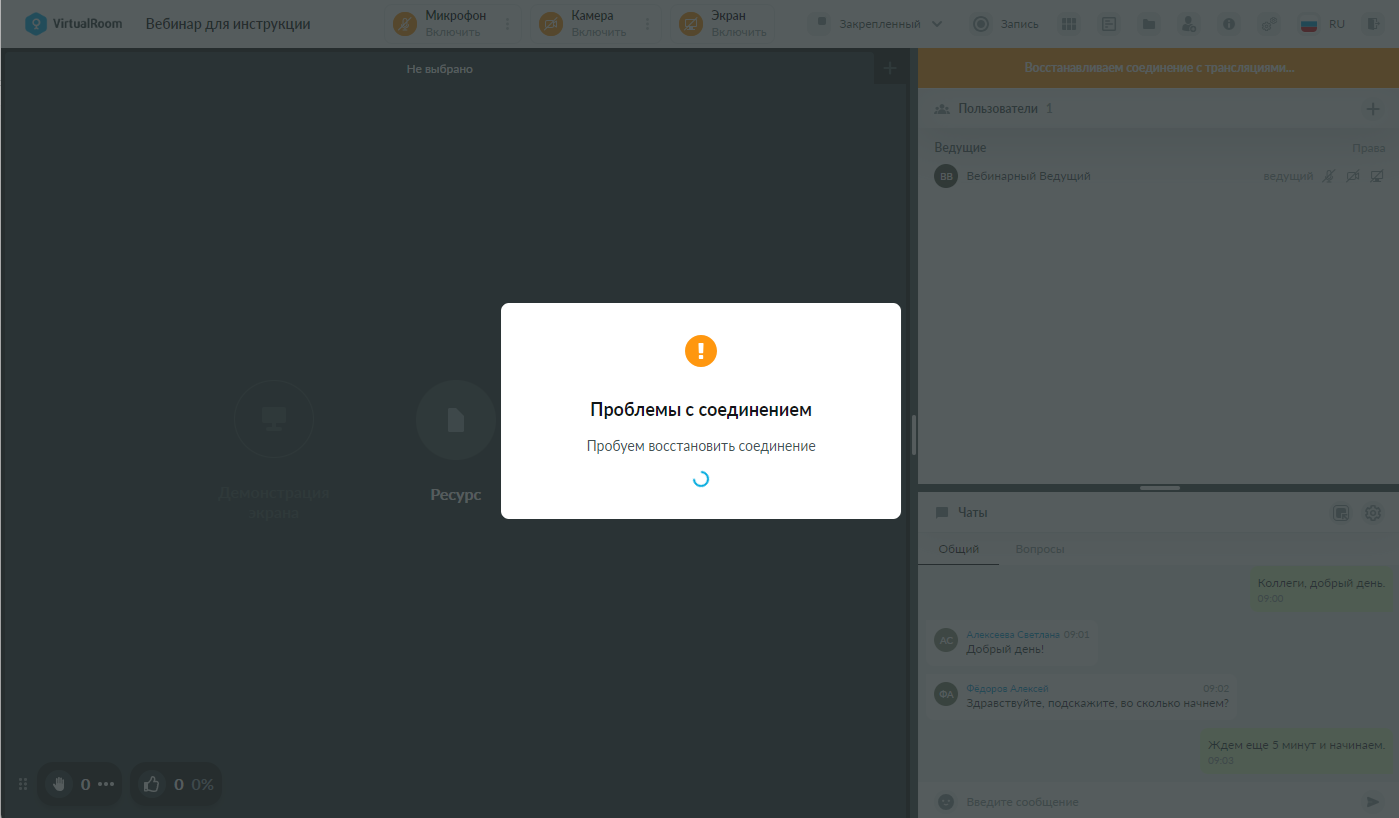Open the RU language selector
1399x818 pixels.
pyautogui.click(x=1322, y=24)
